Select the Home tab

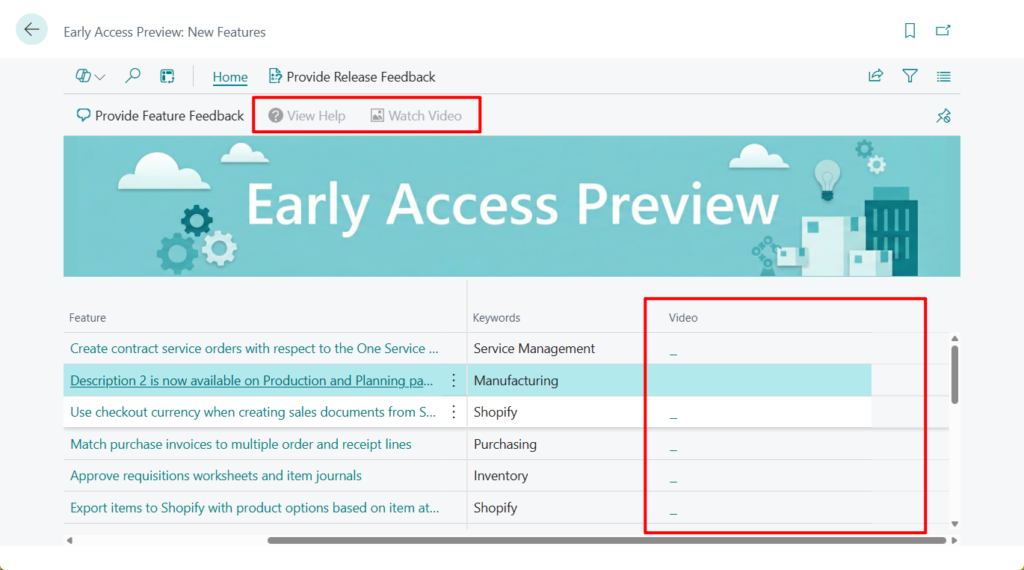(230, 77)
